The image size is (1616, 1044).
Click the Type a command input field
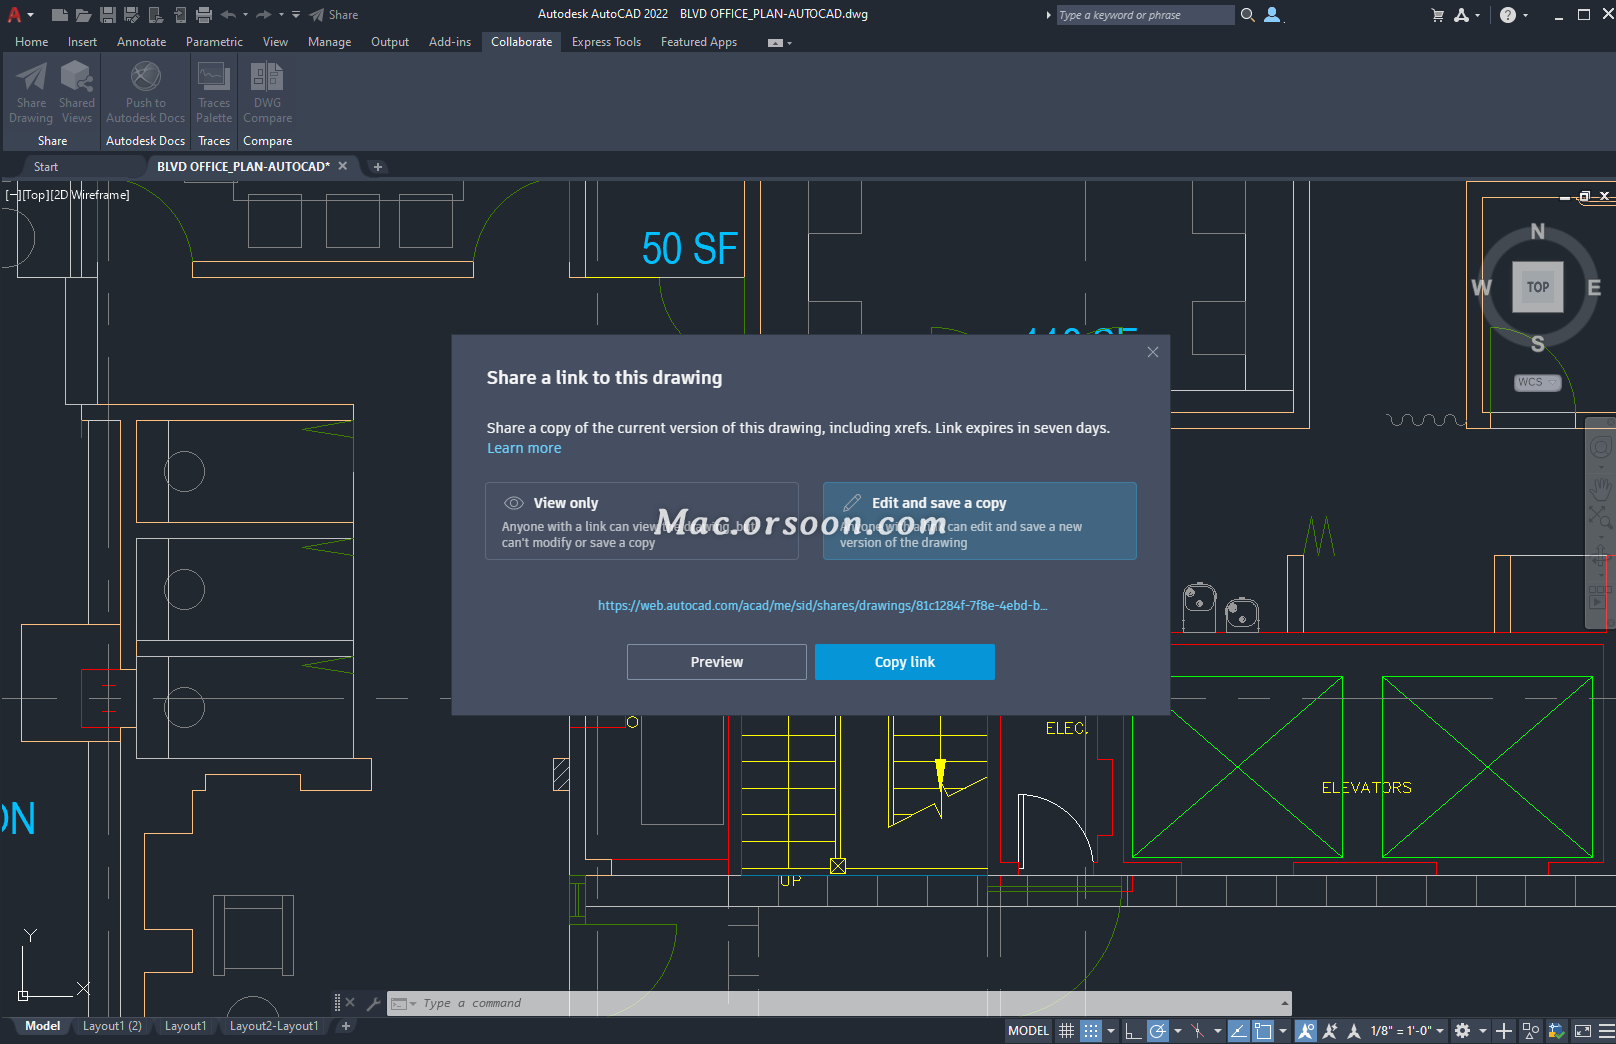840,1003
